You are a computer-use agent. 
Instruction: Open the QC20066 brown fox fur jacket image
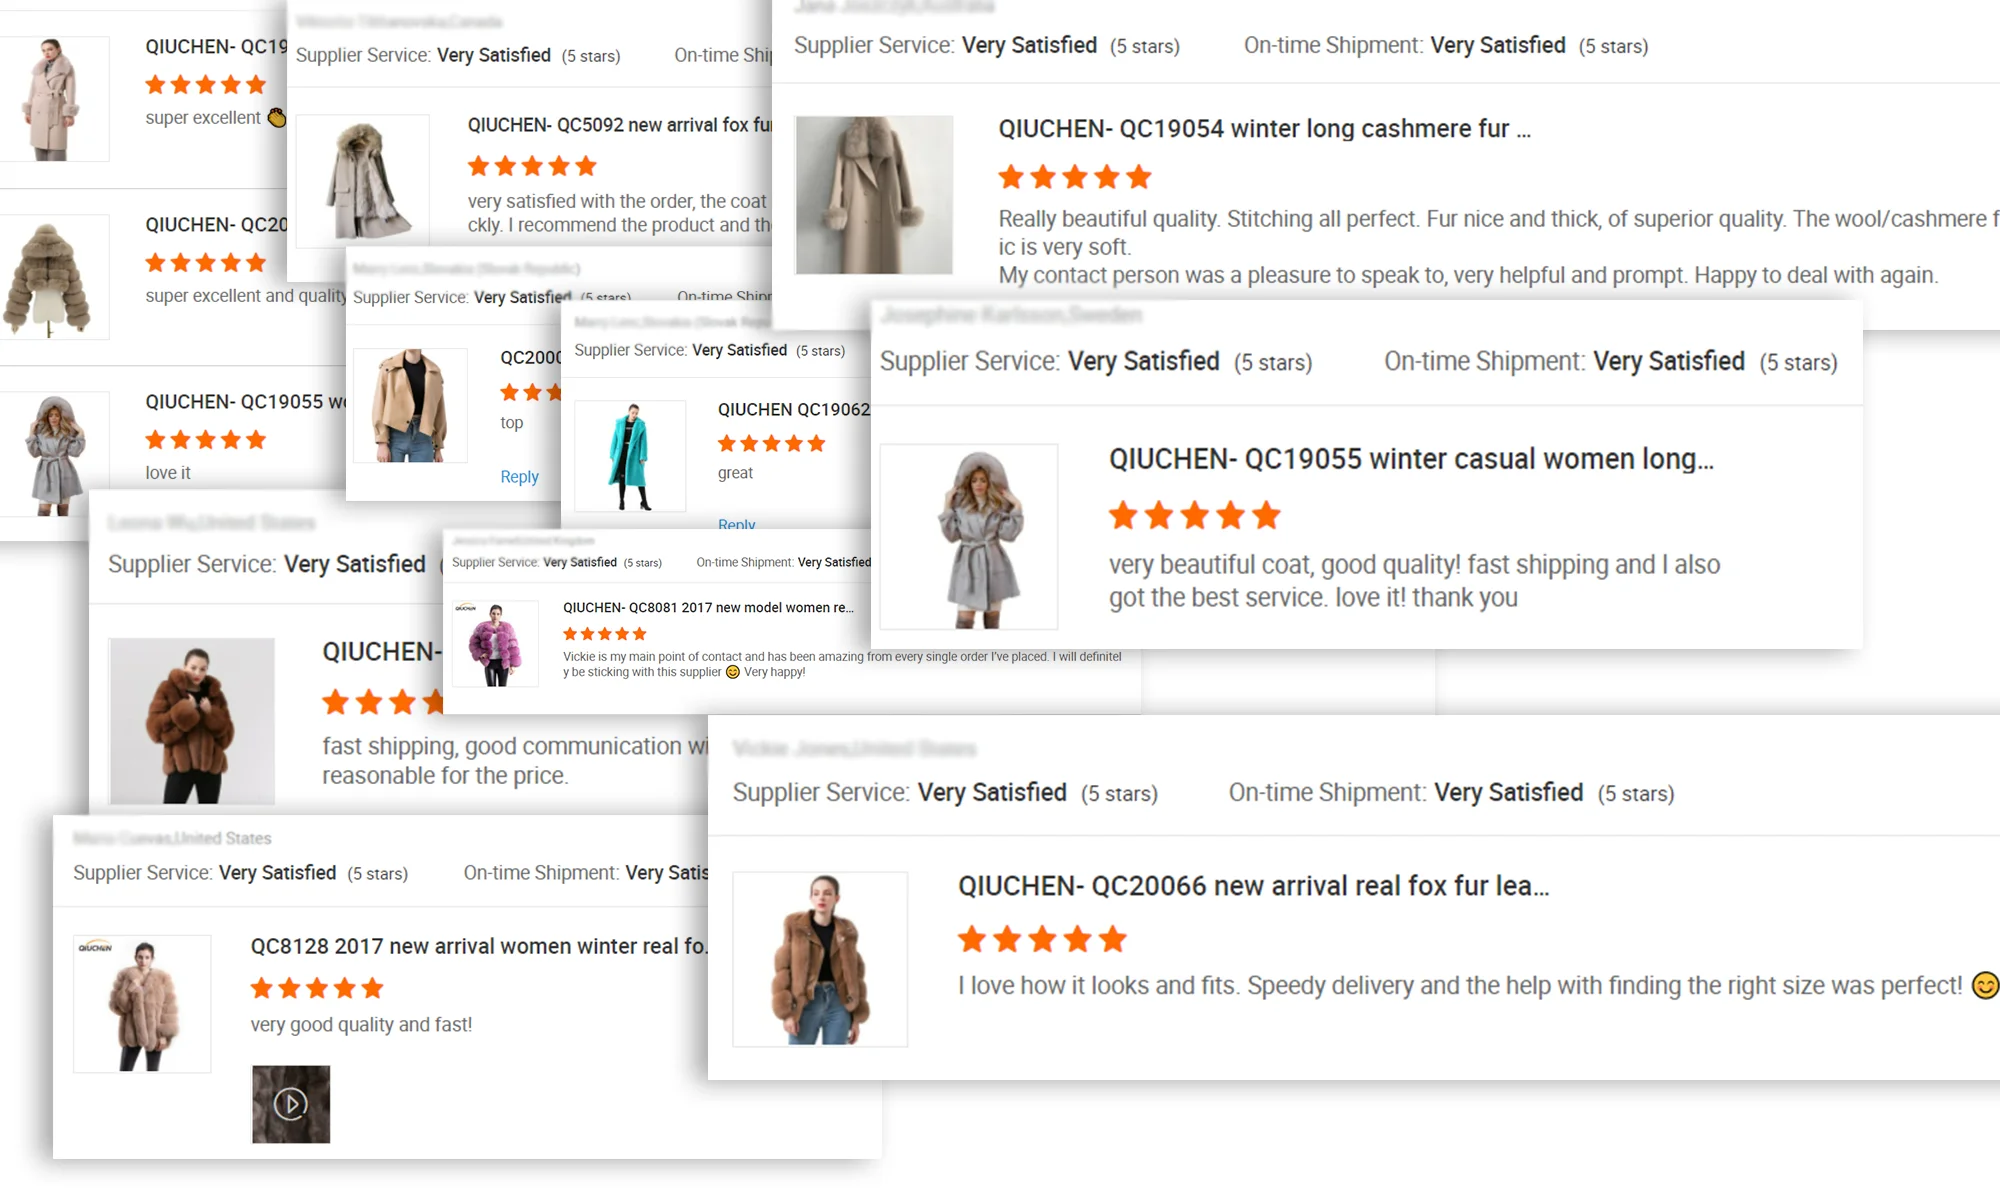pyautogui.click(x=820, y=959)
